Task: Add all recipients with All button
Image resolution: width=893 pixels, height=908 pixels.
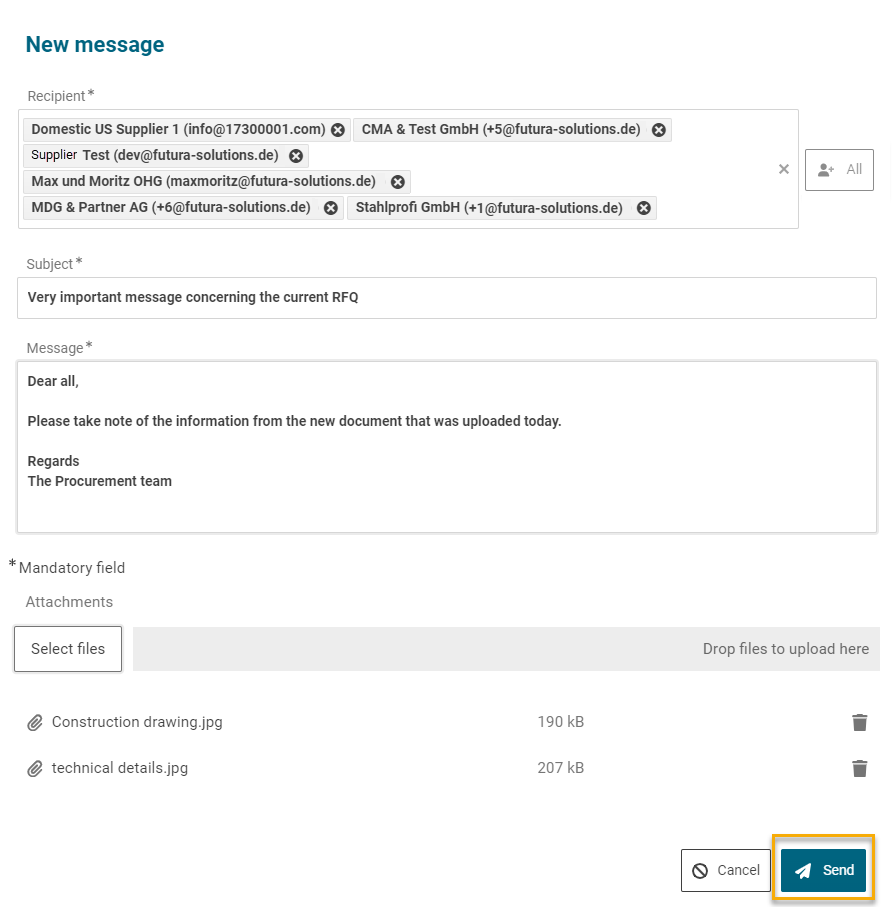Action: [x=839, y=170]
